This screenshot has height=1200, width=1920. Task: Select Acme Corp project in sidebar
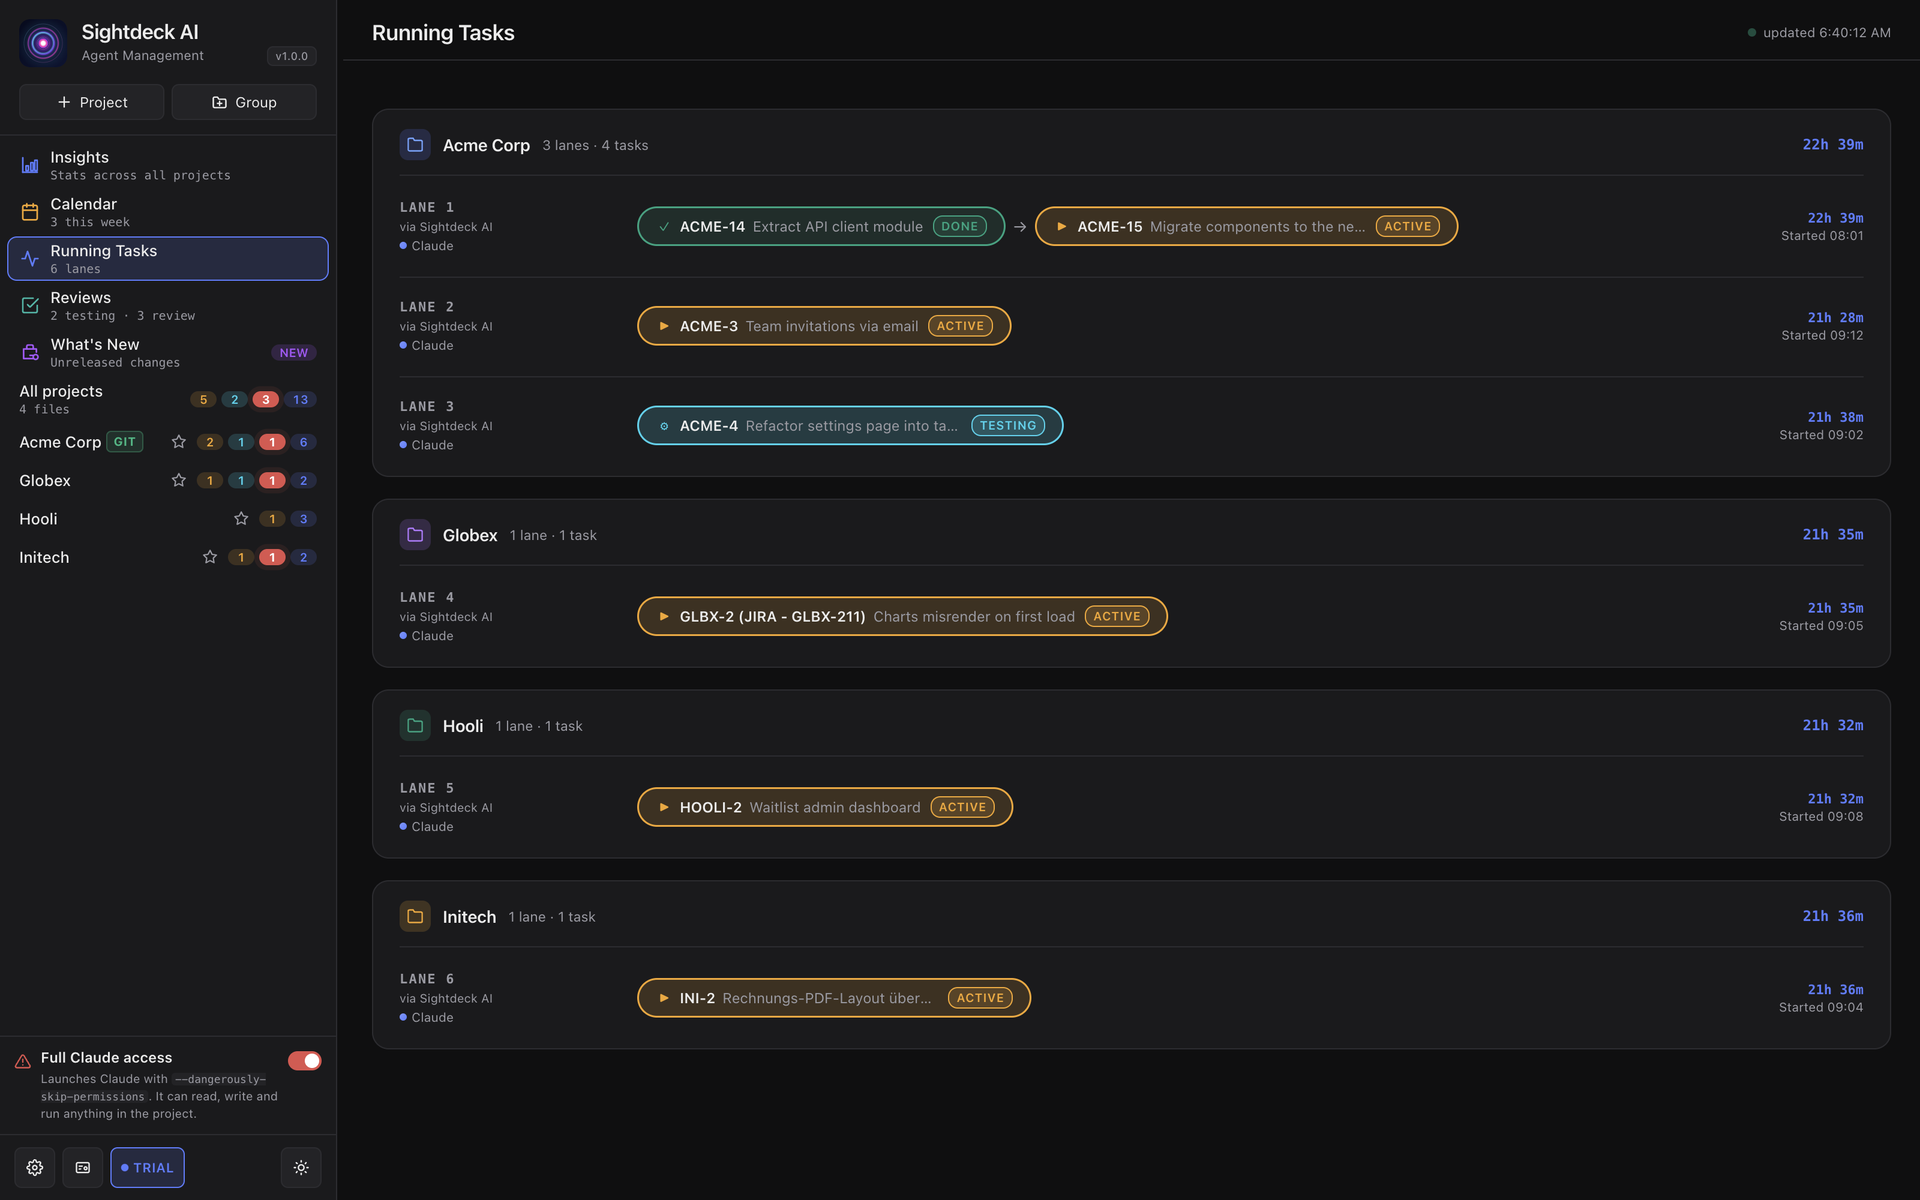pos(60,442)
